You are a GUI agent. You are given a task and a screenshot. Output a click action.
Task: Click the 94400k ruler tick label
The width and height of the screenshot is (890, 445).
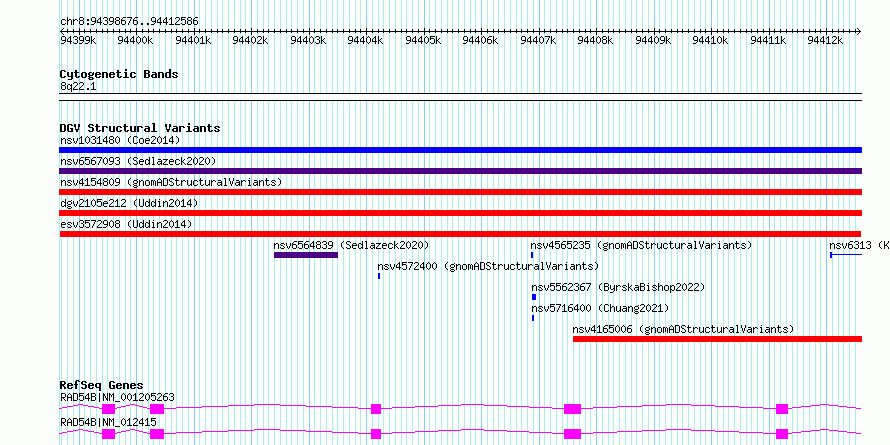[x=136, y=40]
